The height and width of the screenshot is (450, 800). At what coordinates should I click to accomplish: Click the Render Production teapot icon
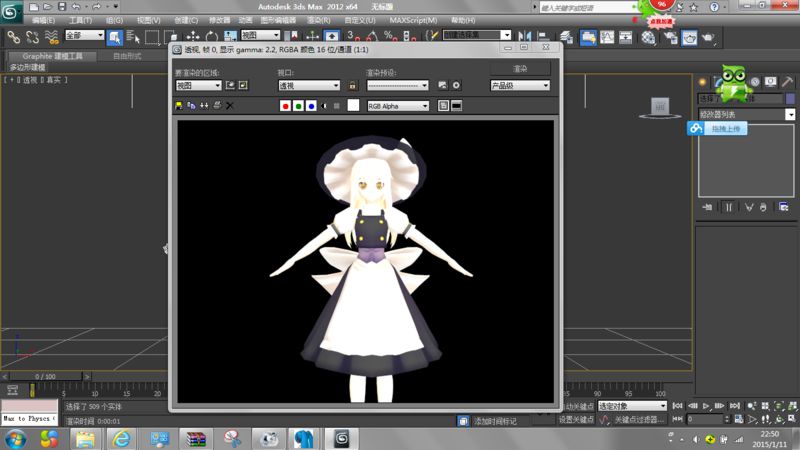pos(708,37)
